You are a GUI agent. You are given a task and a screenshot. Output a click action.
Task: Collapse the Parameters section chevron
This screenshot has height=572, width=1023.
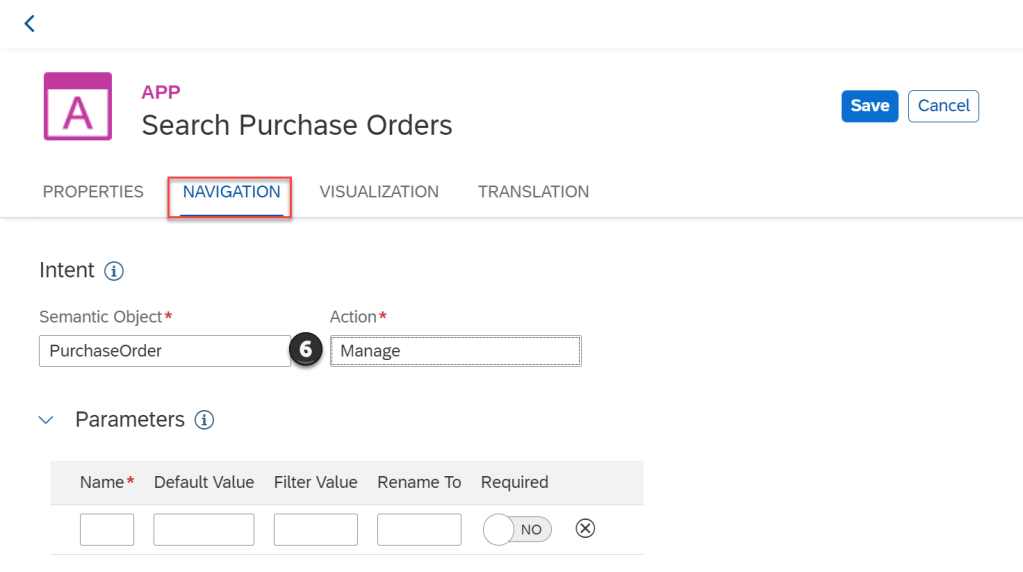(46, 420)
